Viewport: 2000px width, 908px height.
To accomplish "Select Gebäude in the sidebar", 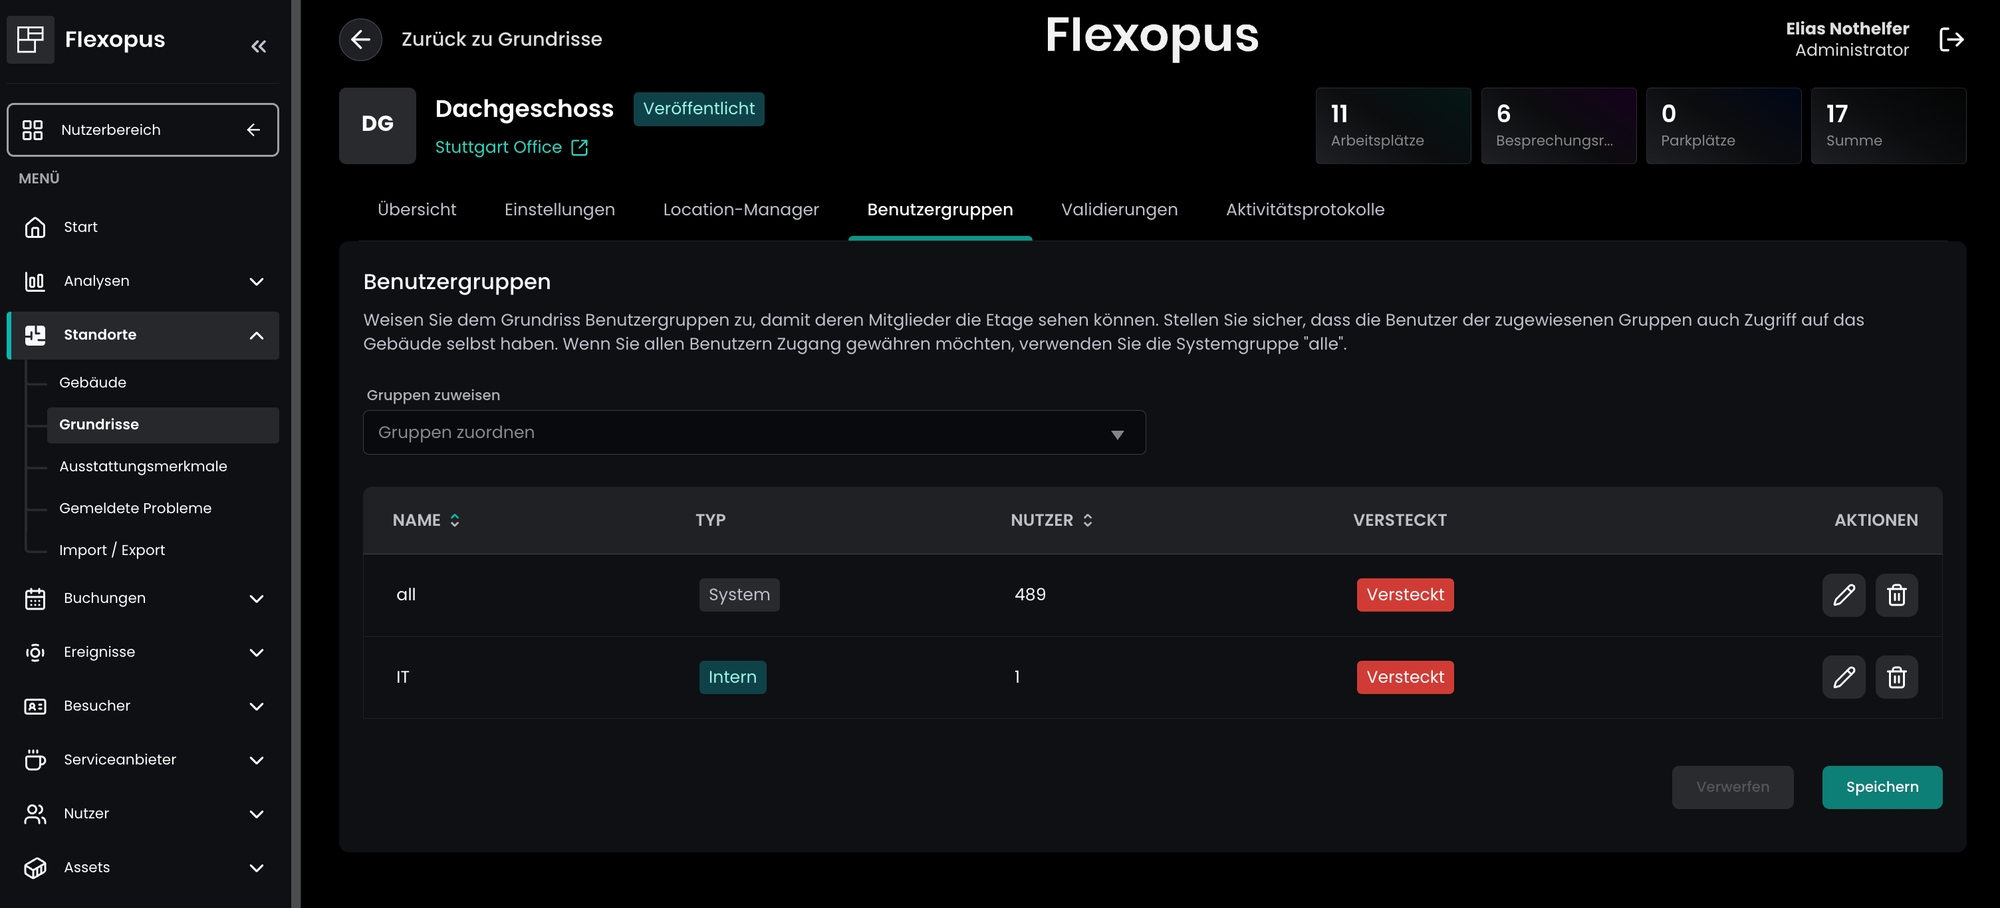I will click(x=93, y=383).
